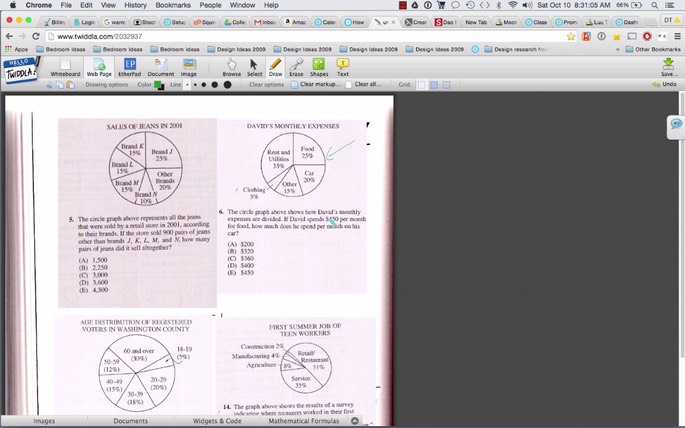Open the Chrome hamburger menu

[677, 37]
